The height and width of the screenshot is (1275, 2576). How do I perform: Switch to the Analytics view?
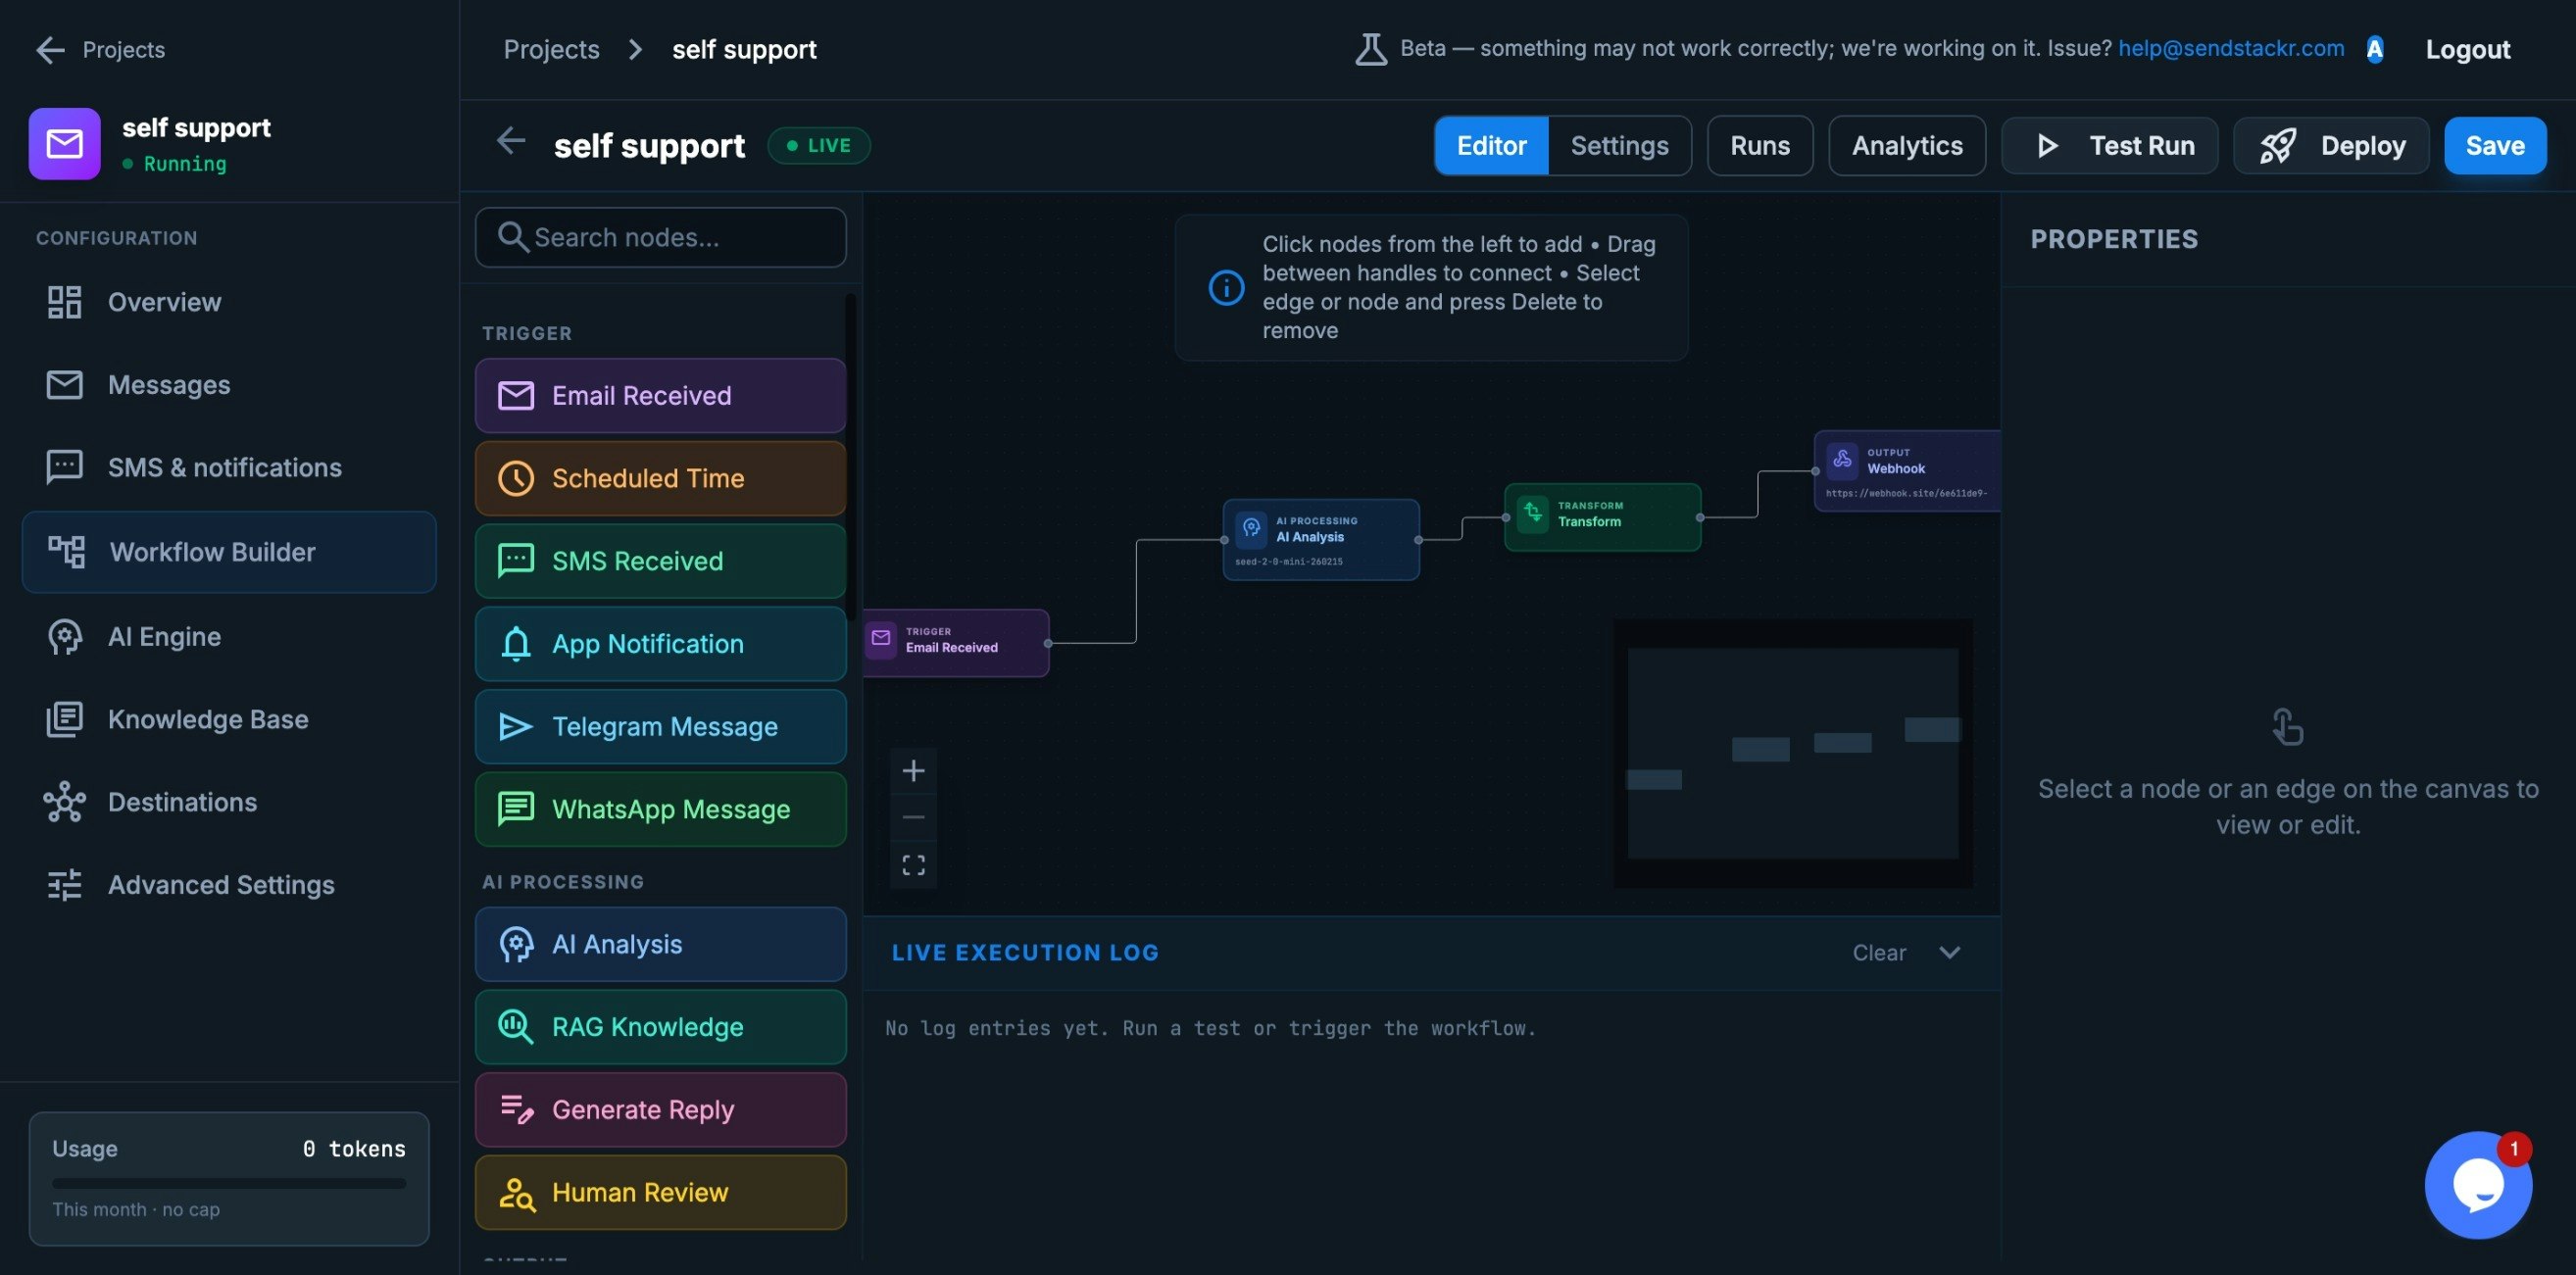[1906, 145]
